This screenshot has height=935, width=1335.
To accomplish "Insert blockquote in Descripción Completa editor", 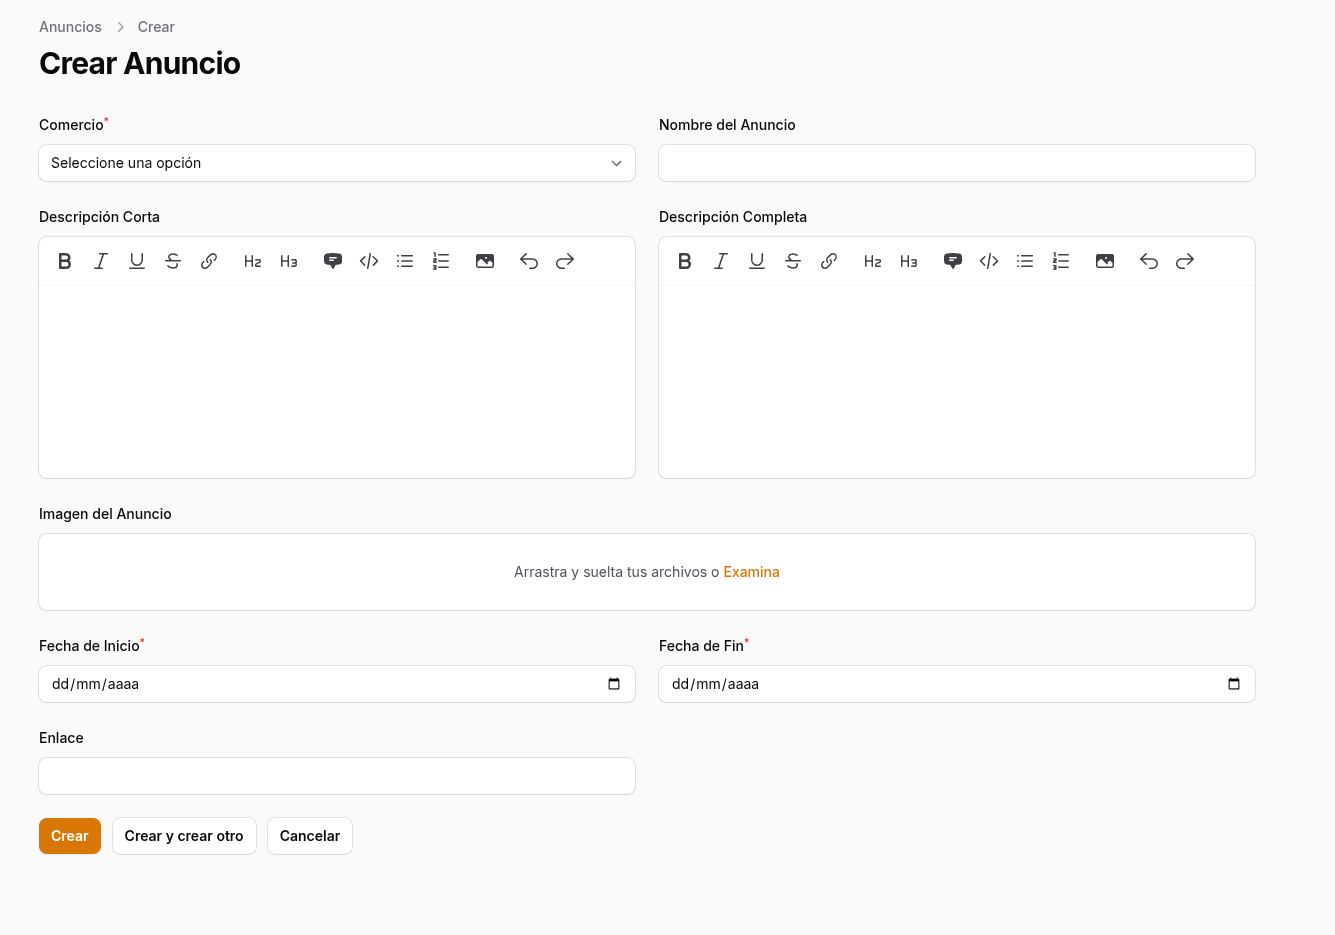I will (953, 261).
